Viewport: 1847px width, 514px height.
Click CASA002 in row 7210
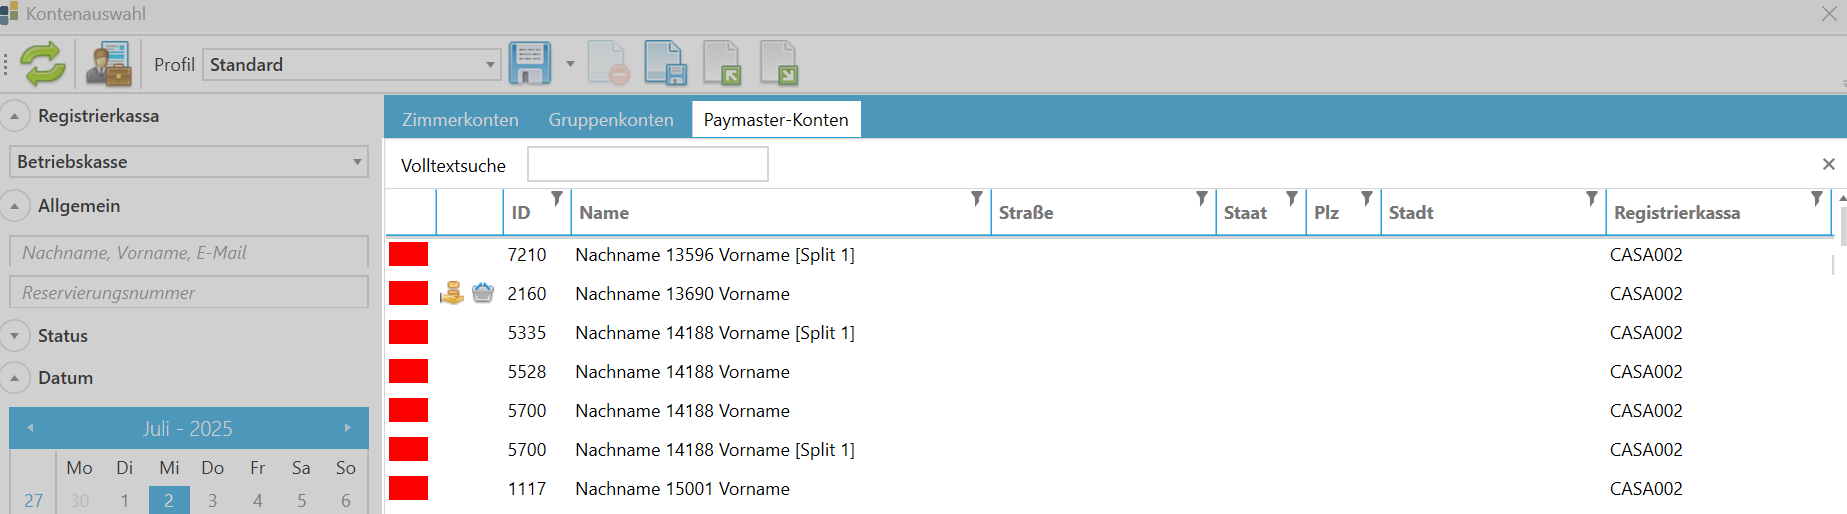point(1646,254)
